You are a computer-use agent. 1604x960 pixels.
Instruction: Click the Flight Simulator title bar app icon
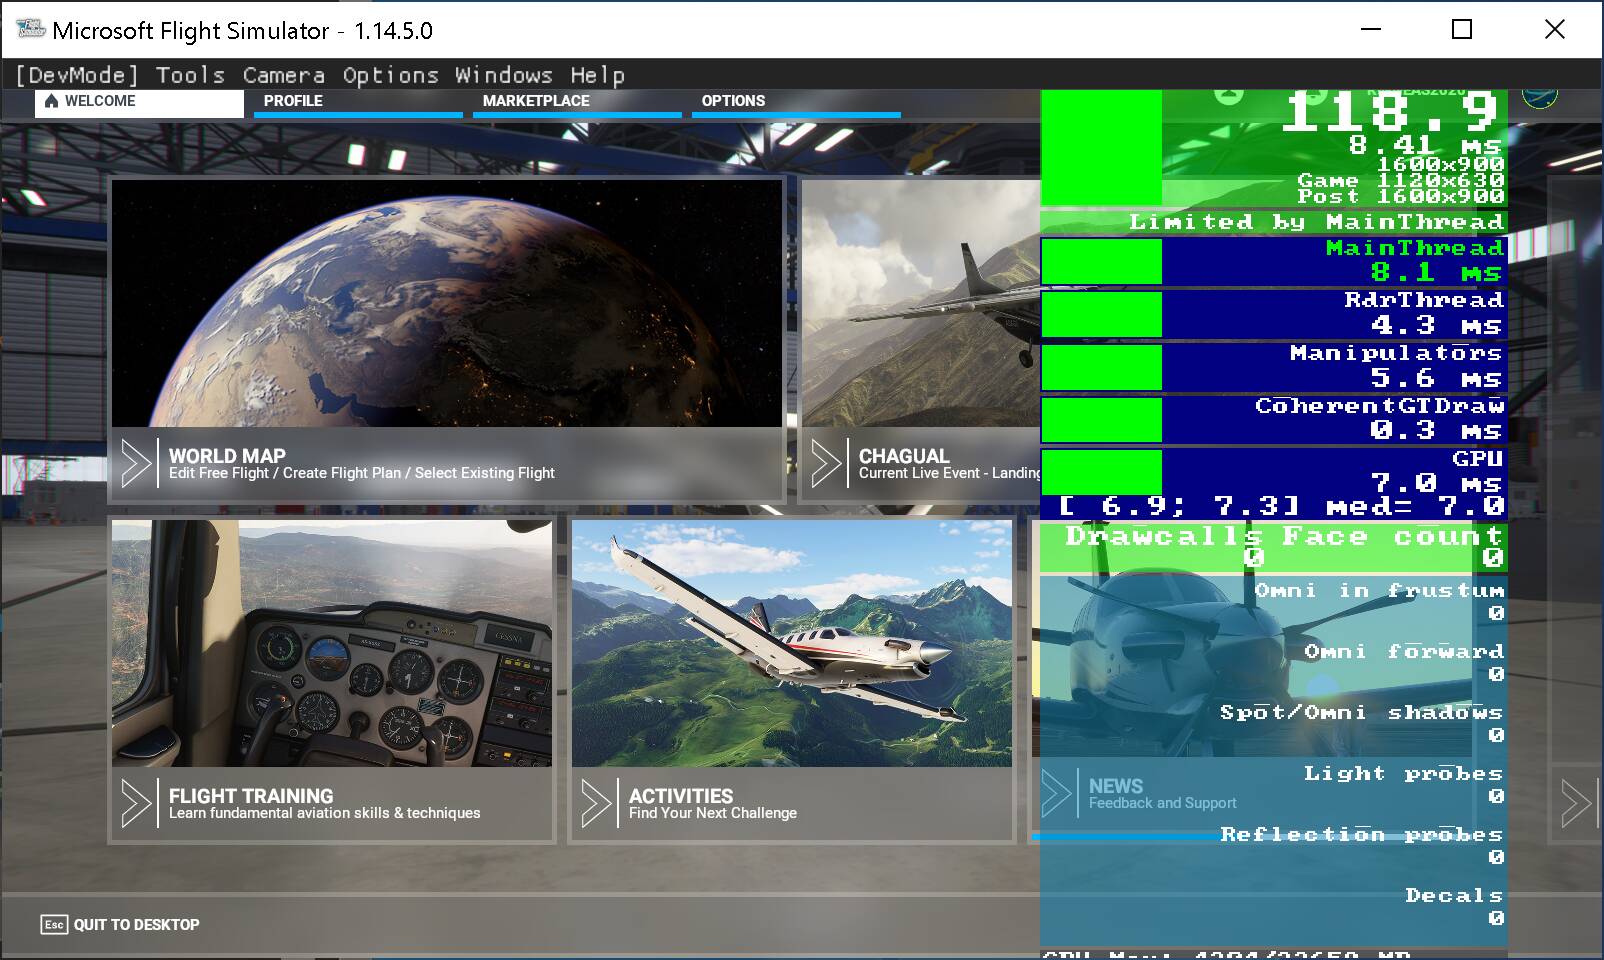tap(30, 30)
